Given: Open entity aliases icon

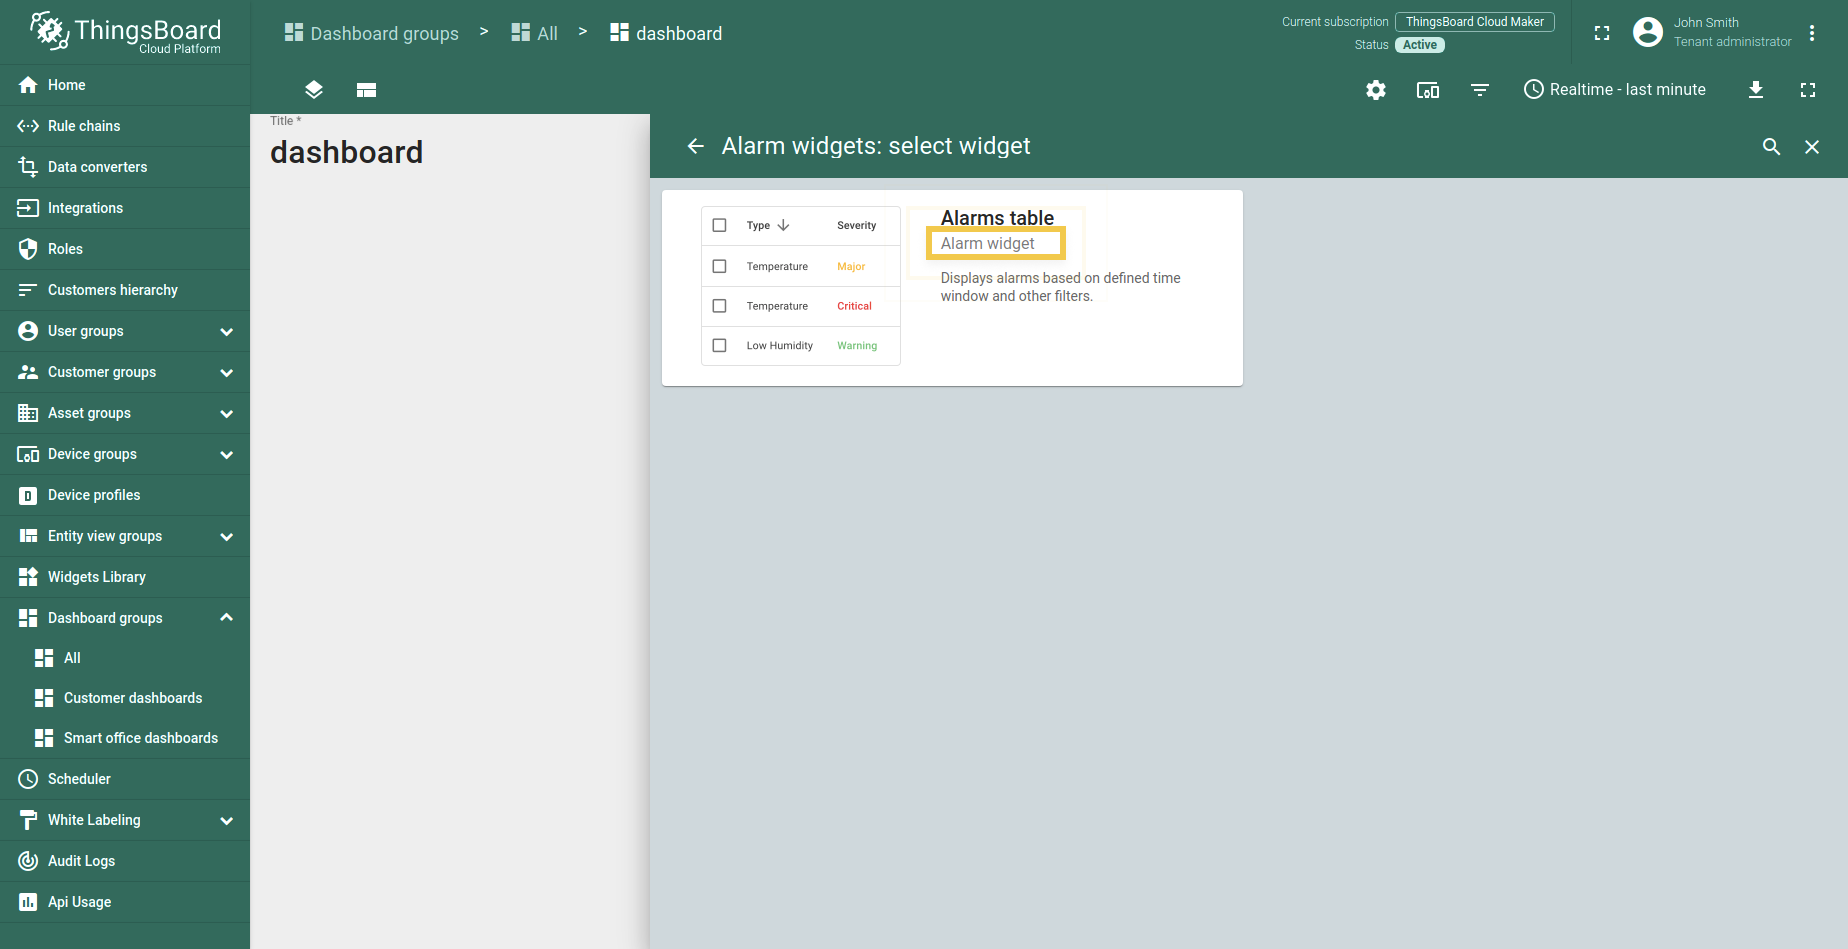Looking at the screenshot, I should [x=1428, y=90].
